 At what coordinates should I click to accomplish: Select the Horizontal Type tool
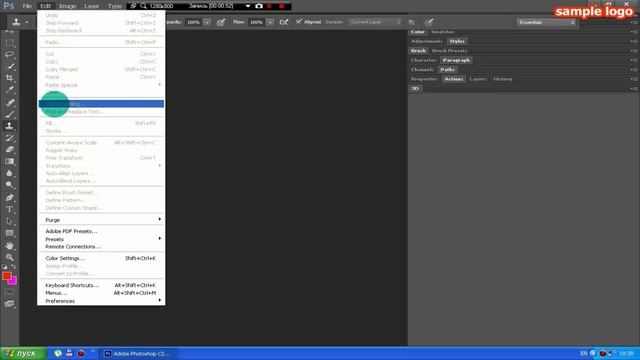click(9, 209)
